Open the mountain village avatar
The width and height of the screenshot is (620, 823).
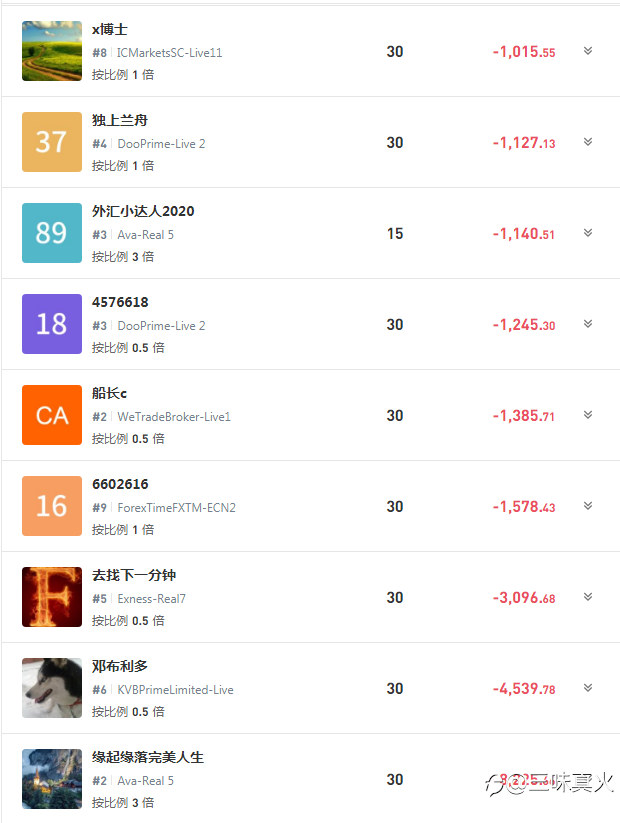coord(52,779)
